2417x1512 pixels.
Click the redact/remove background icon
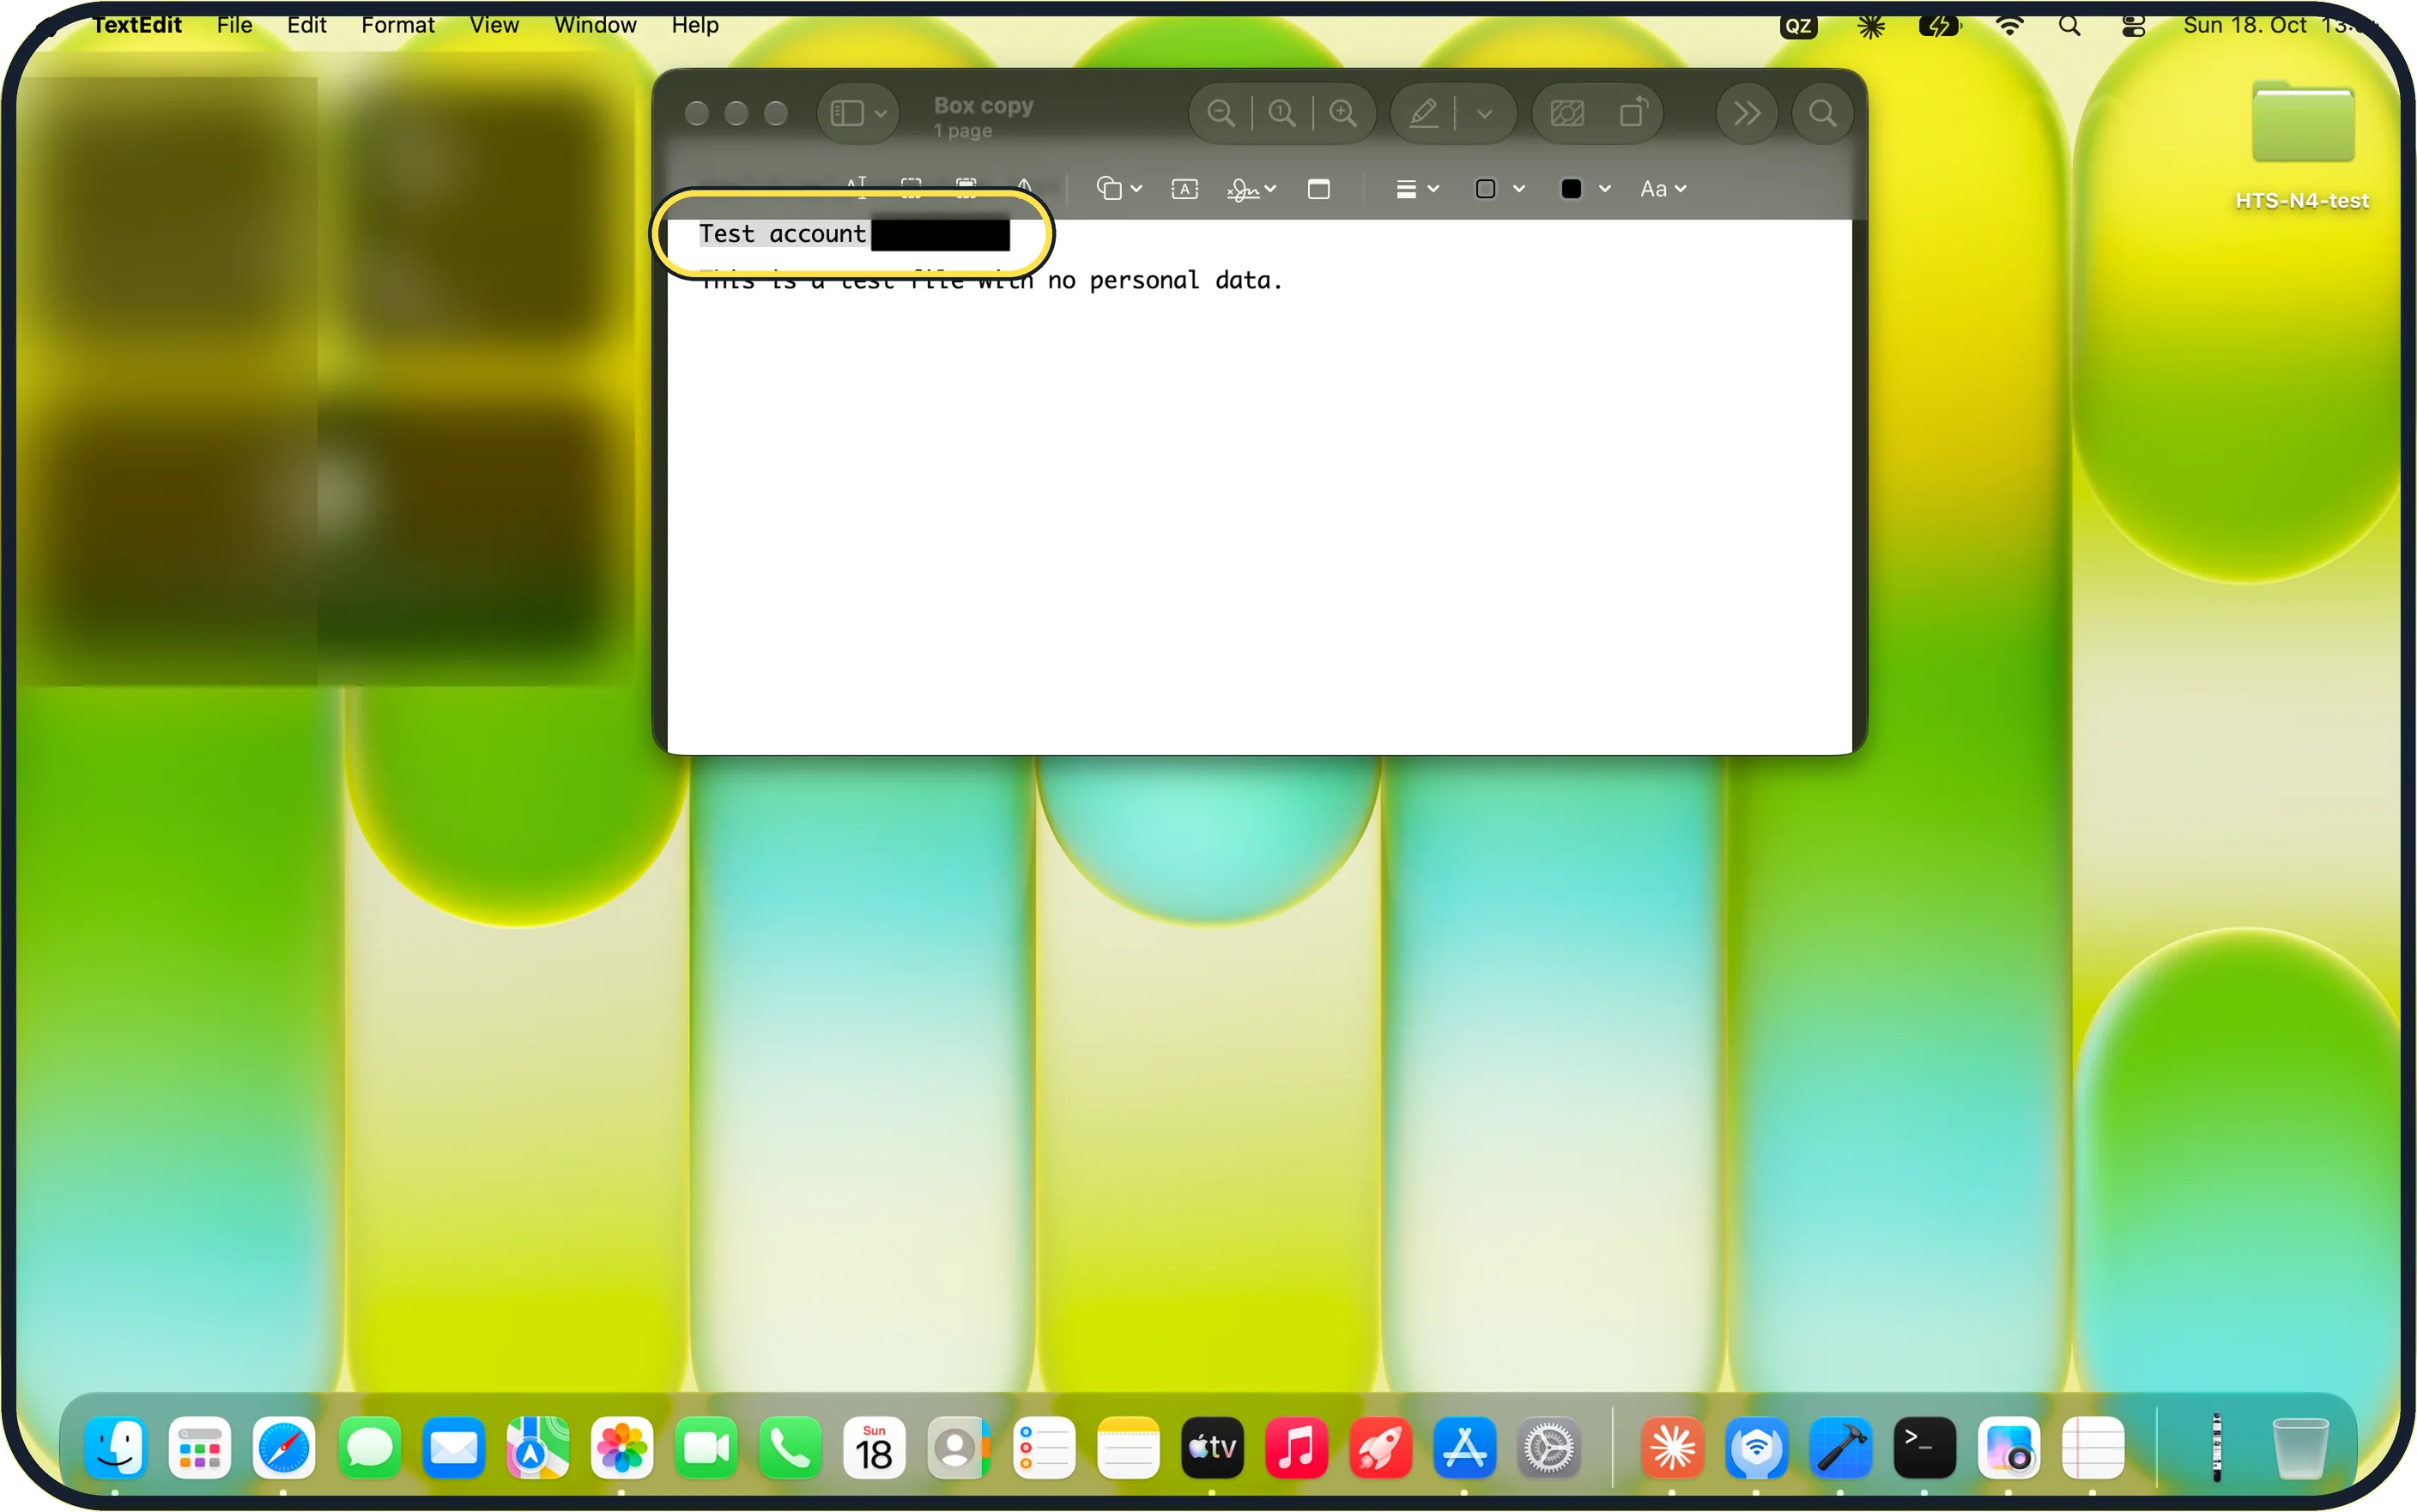(1567, 114)
